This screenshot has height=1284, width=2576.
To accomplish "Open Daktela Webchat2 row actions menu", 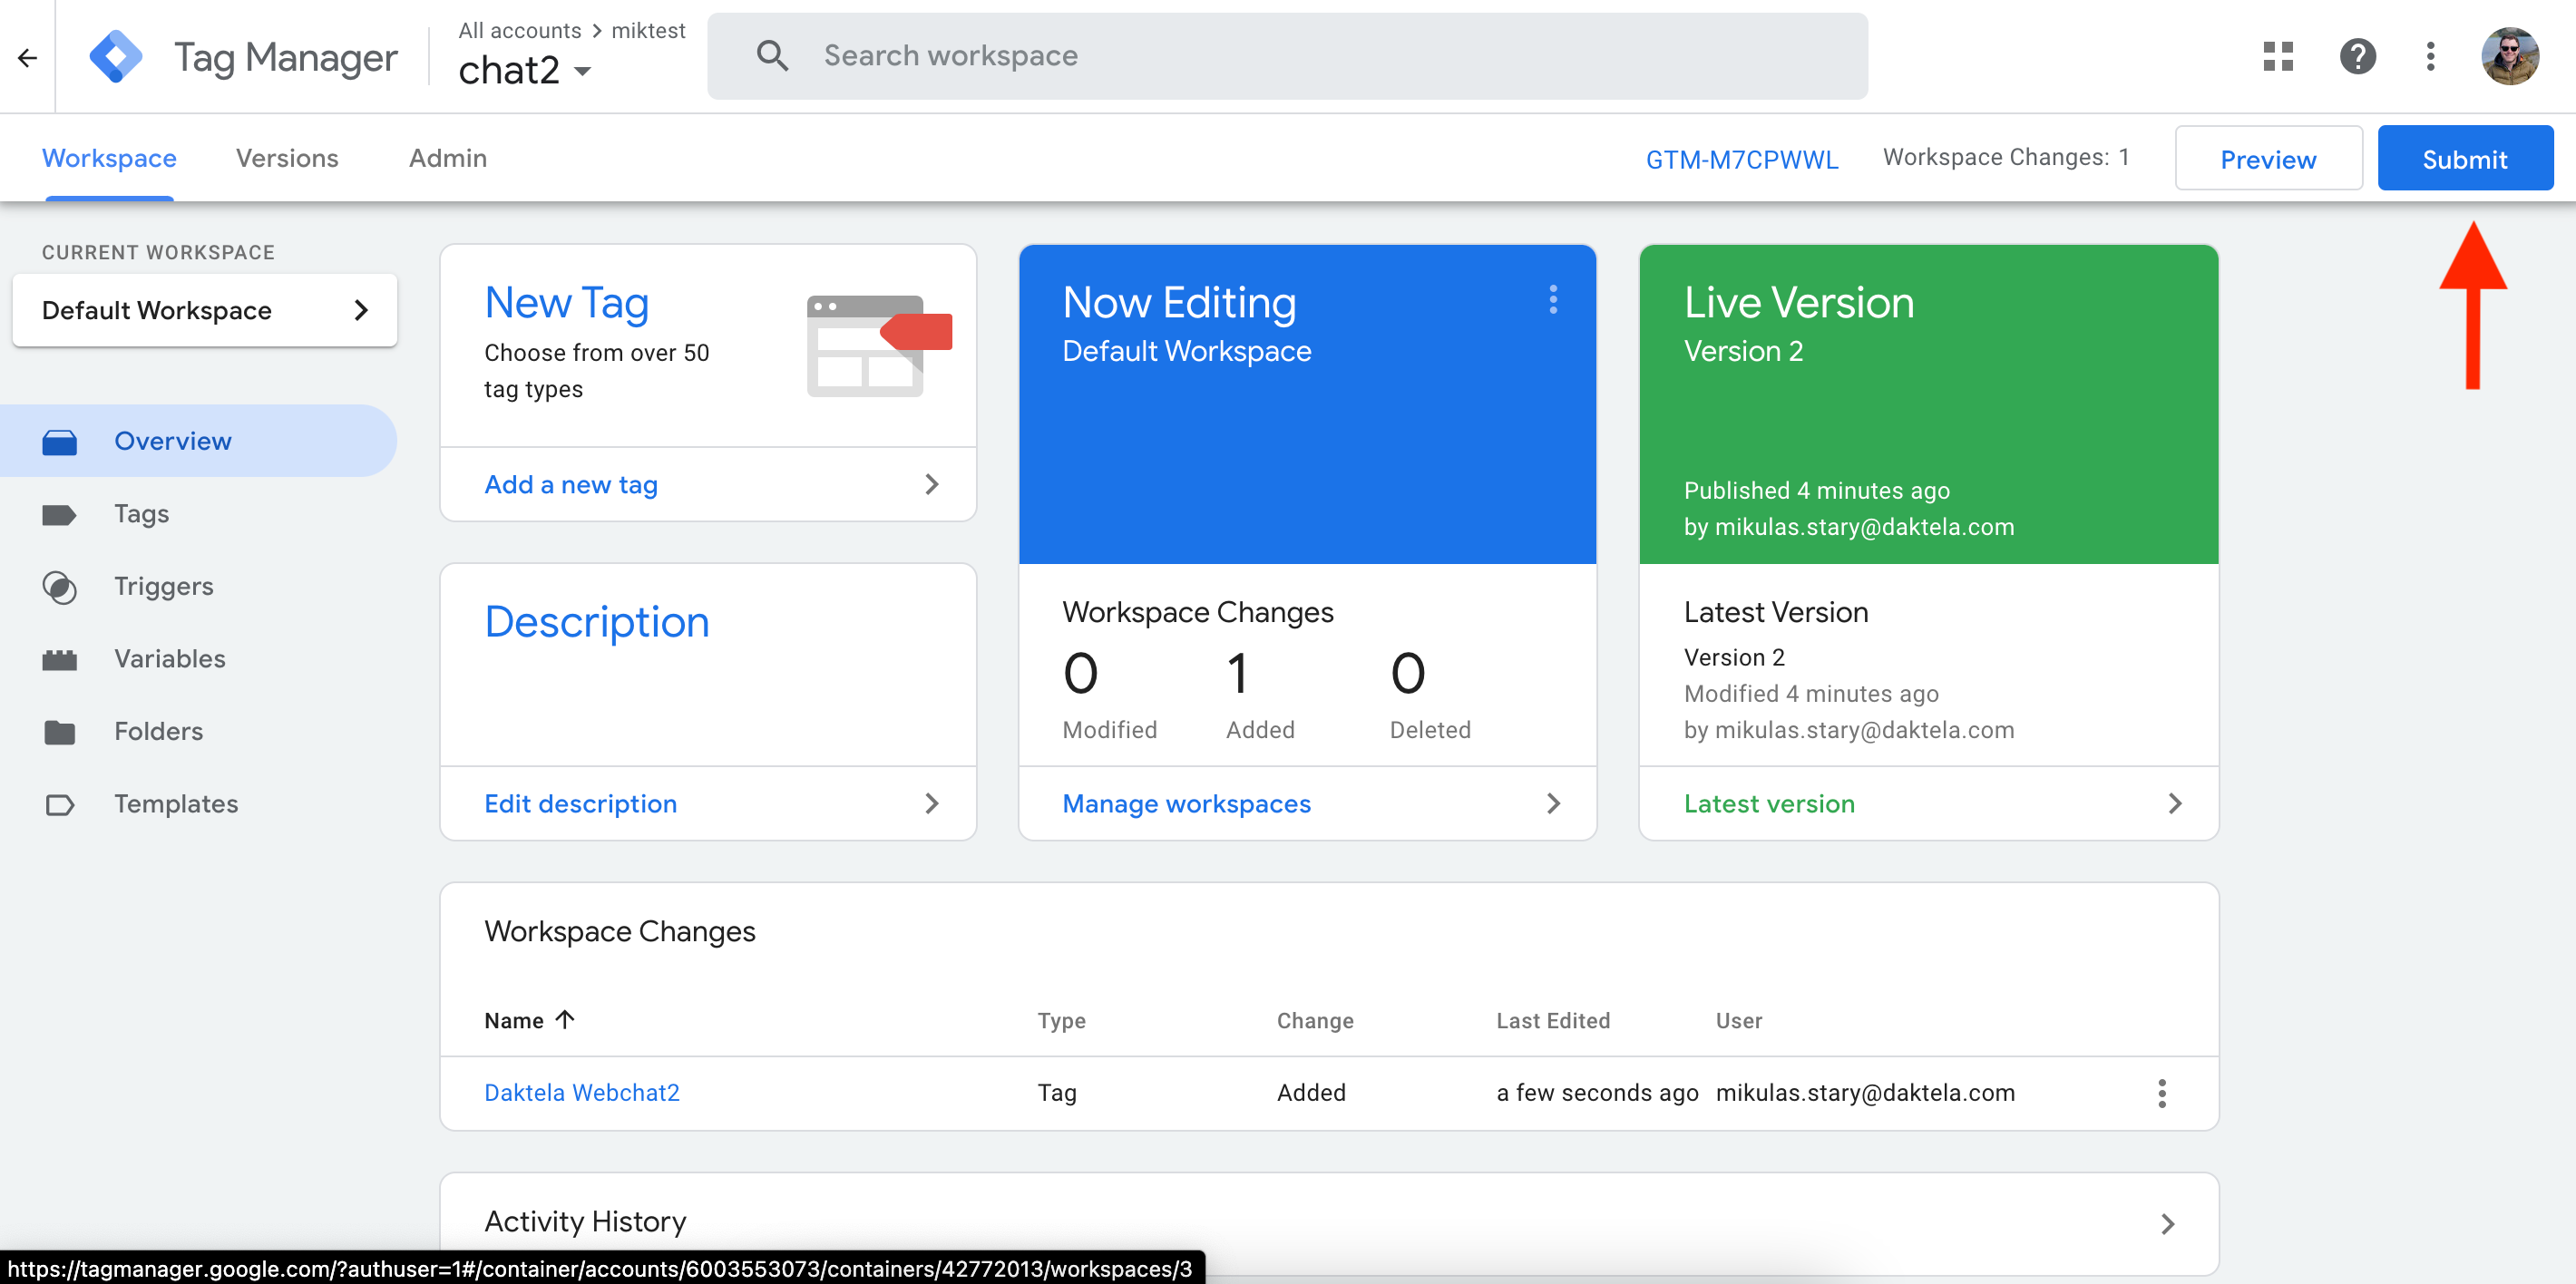I will tap(2161, 1093).
